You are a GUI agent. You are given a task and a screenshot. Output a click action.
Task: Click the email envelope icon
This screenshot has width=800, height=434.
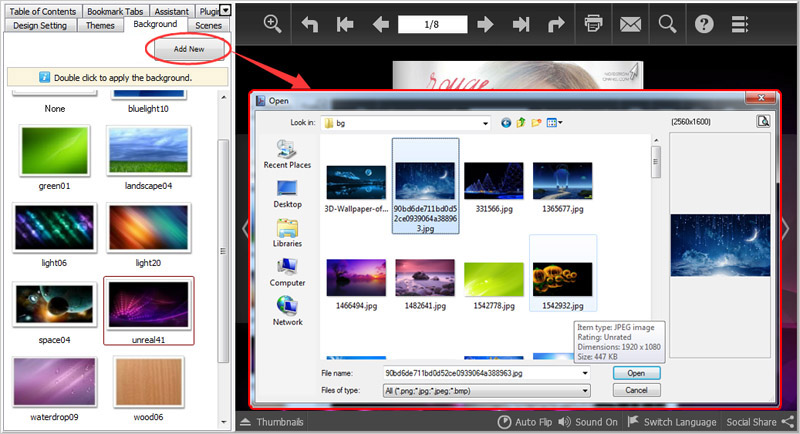click(629, 23)
